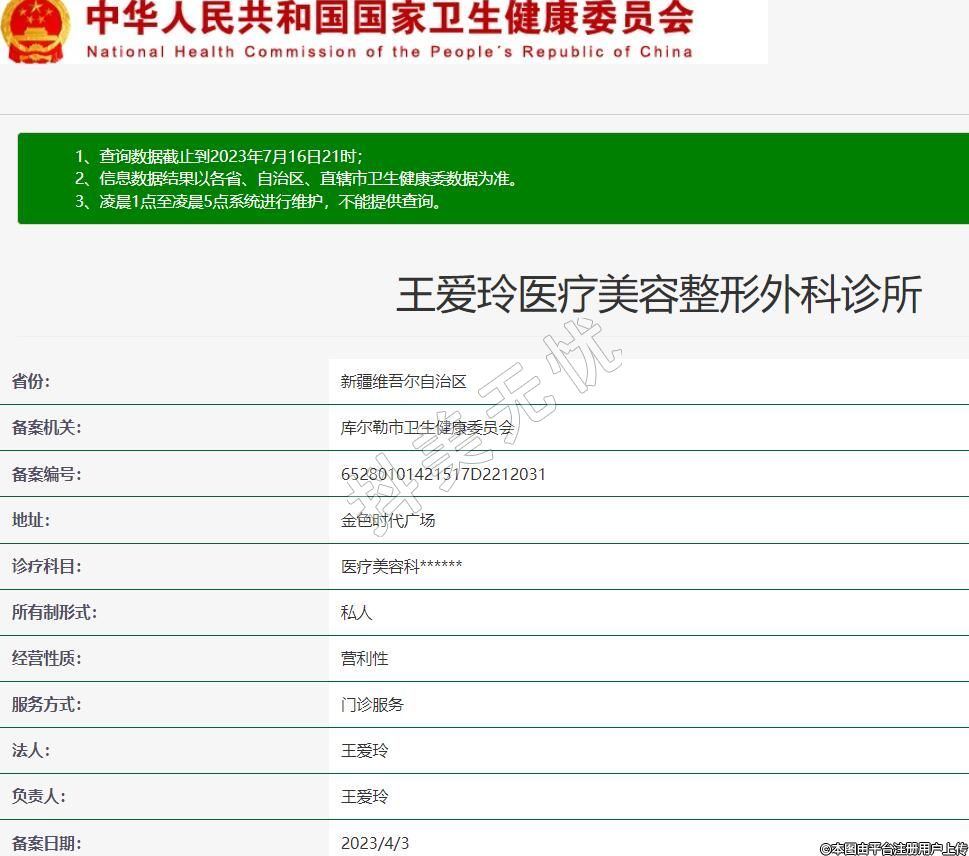The height and width of the screenshot is (856, 969).
Task: Click the business nature value 营利性
Action: (364, 658)
